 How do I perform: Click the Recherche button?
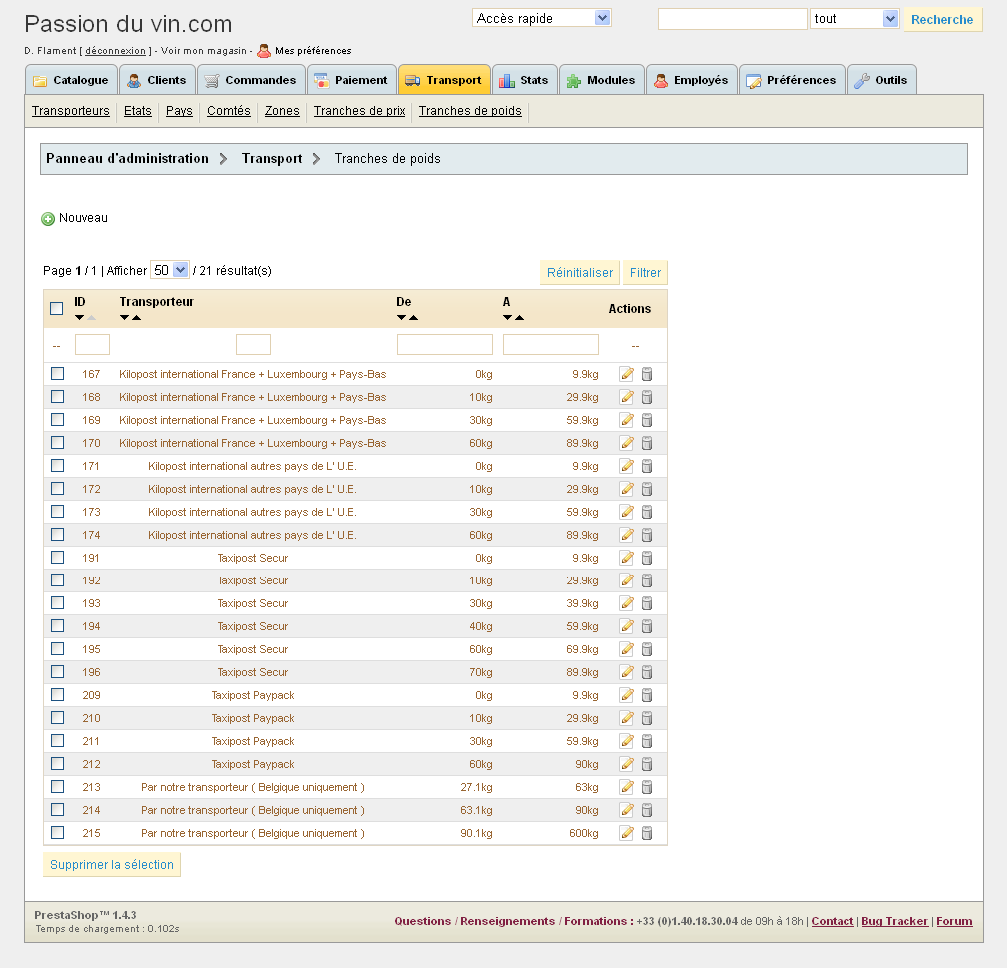point(942,19)
